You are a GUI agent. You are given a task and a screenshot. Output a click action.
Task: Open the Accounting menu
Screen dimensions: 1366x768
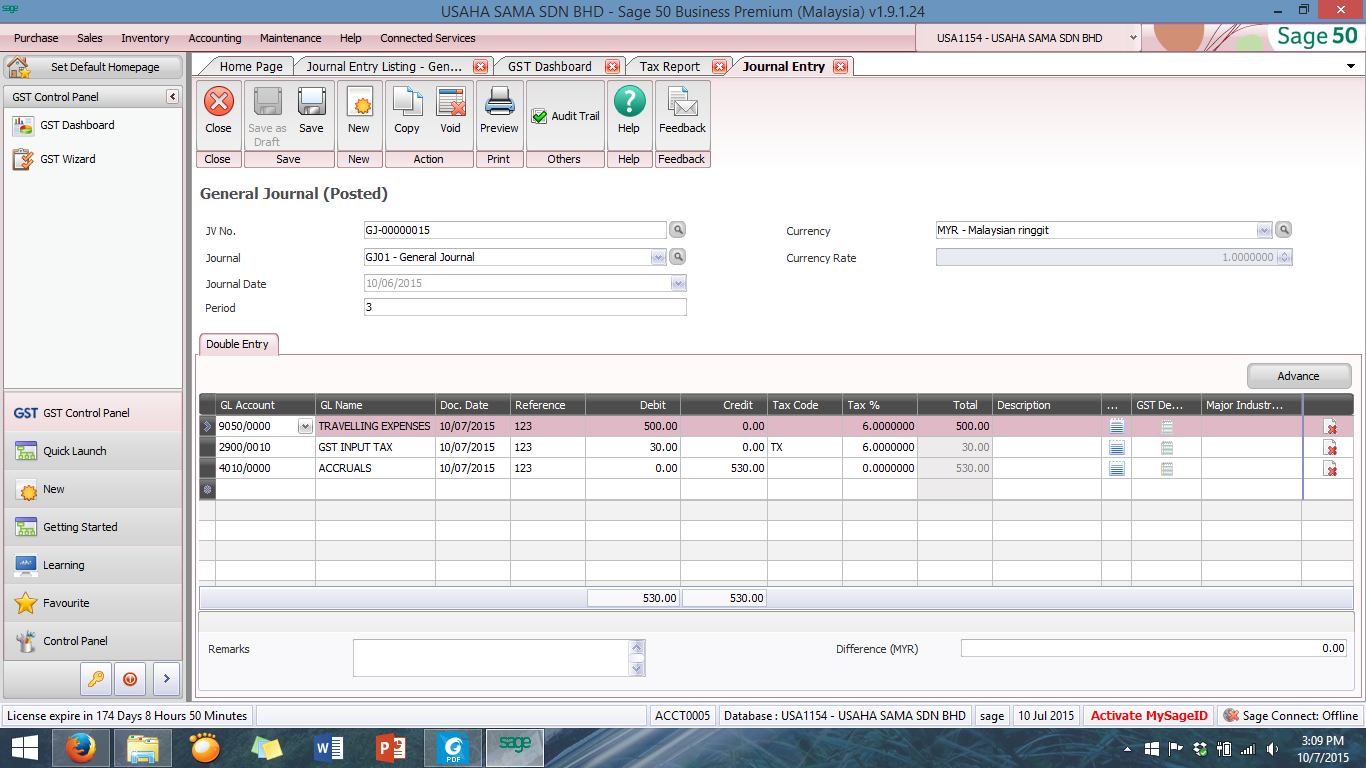click(x=215, y=38)
